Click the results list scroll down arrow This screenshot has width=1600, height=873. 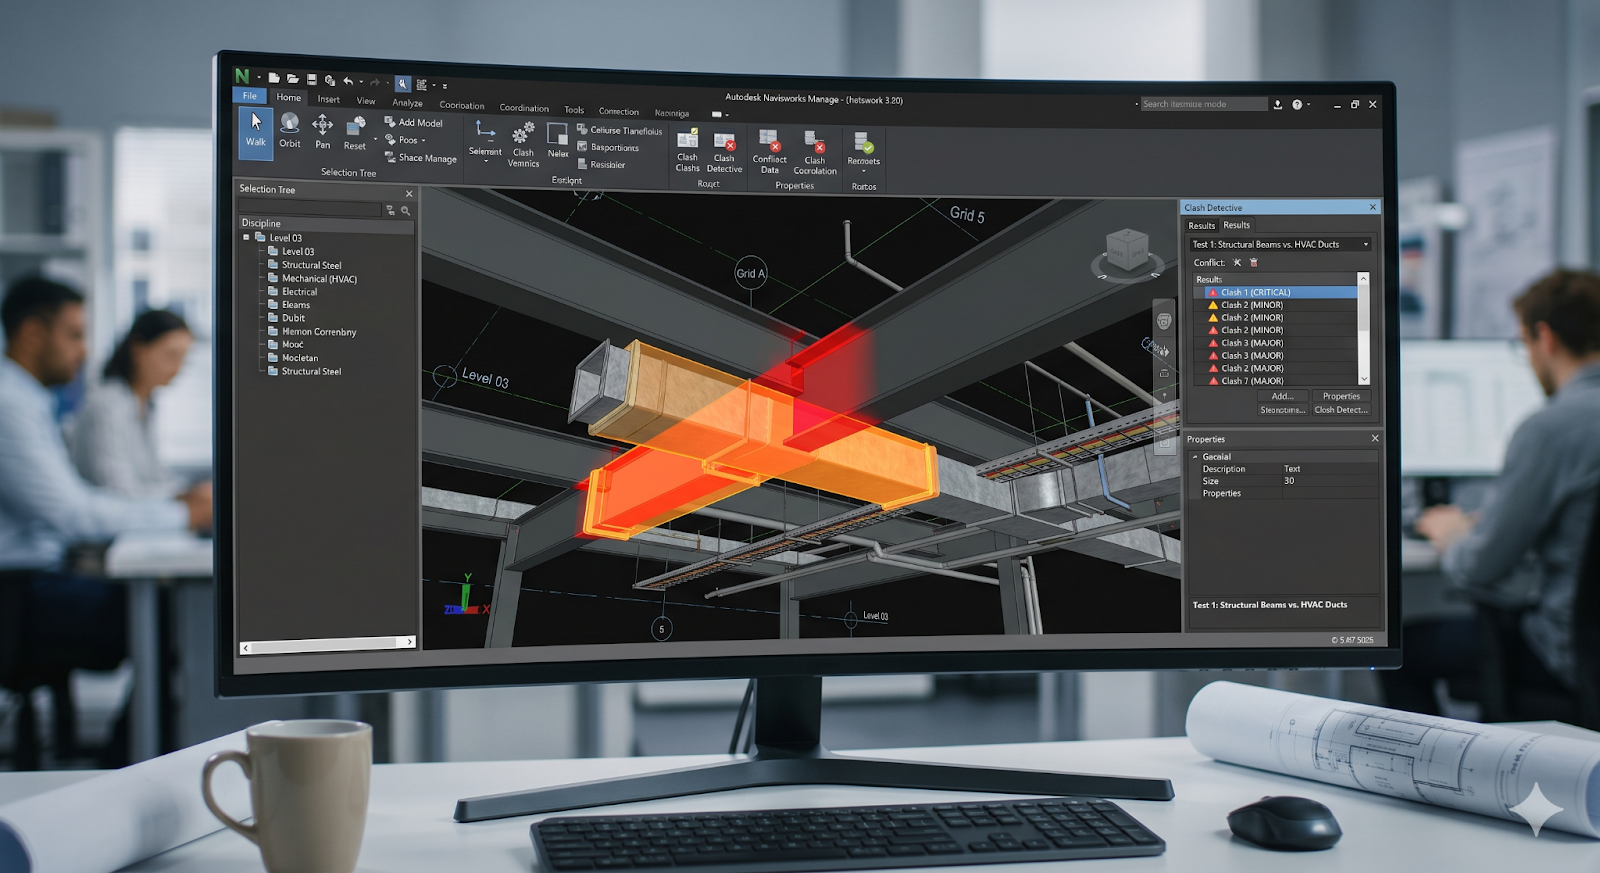[x=1363, y=379]
